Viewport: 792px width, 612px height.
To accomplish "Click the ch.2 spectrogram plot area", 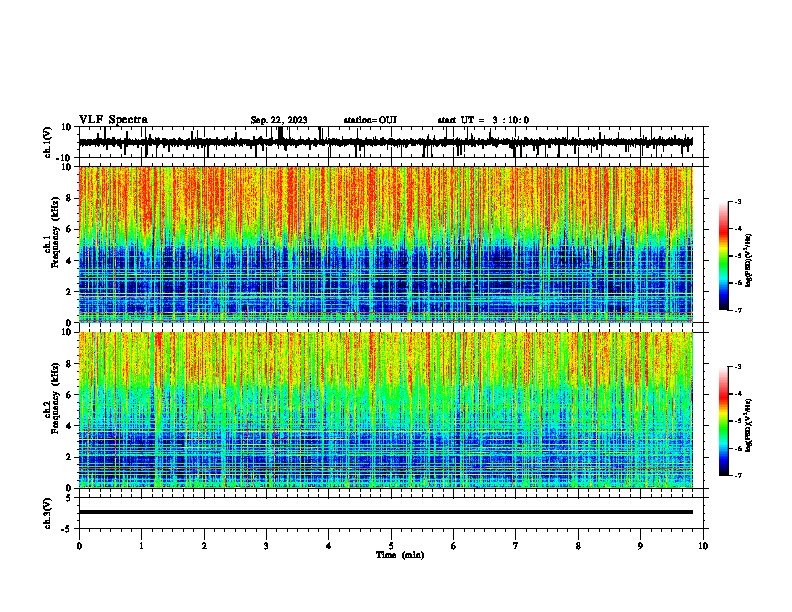I will [386, 410].
